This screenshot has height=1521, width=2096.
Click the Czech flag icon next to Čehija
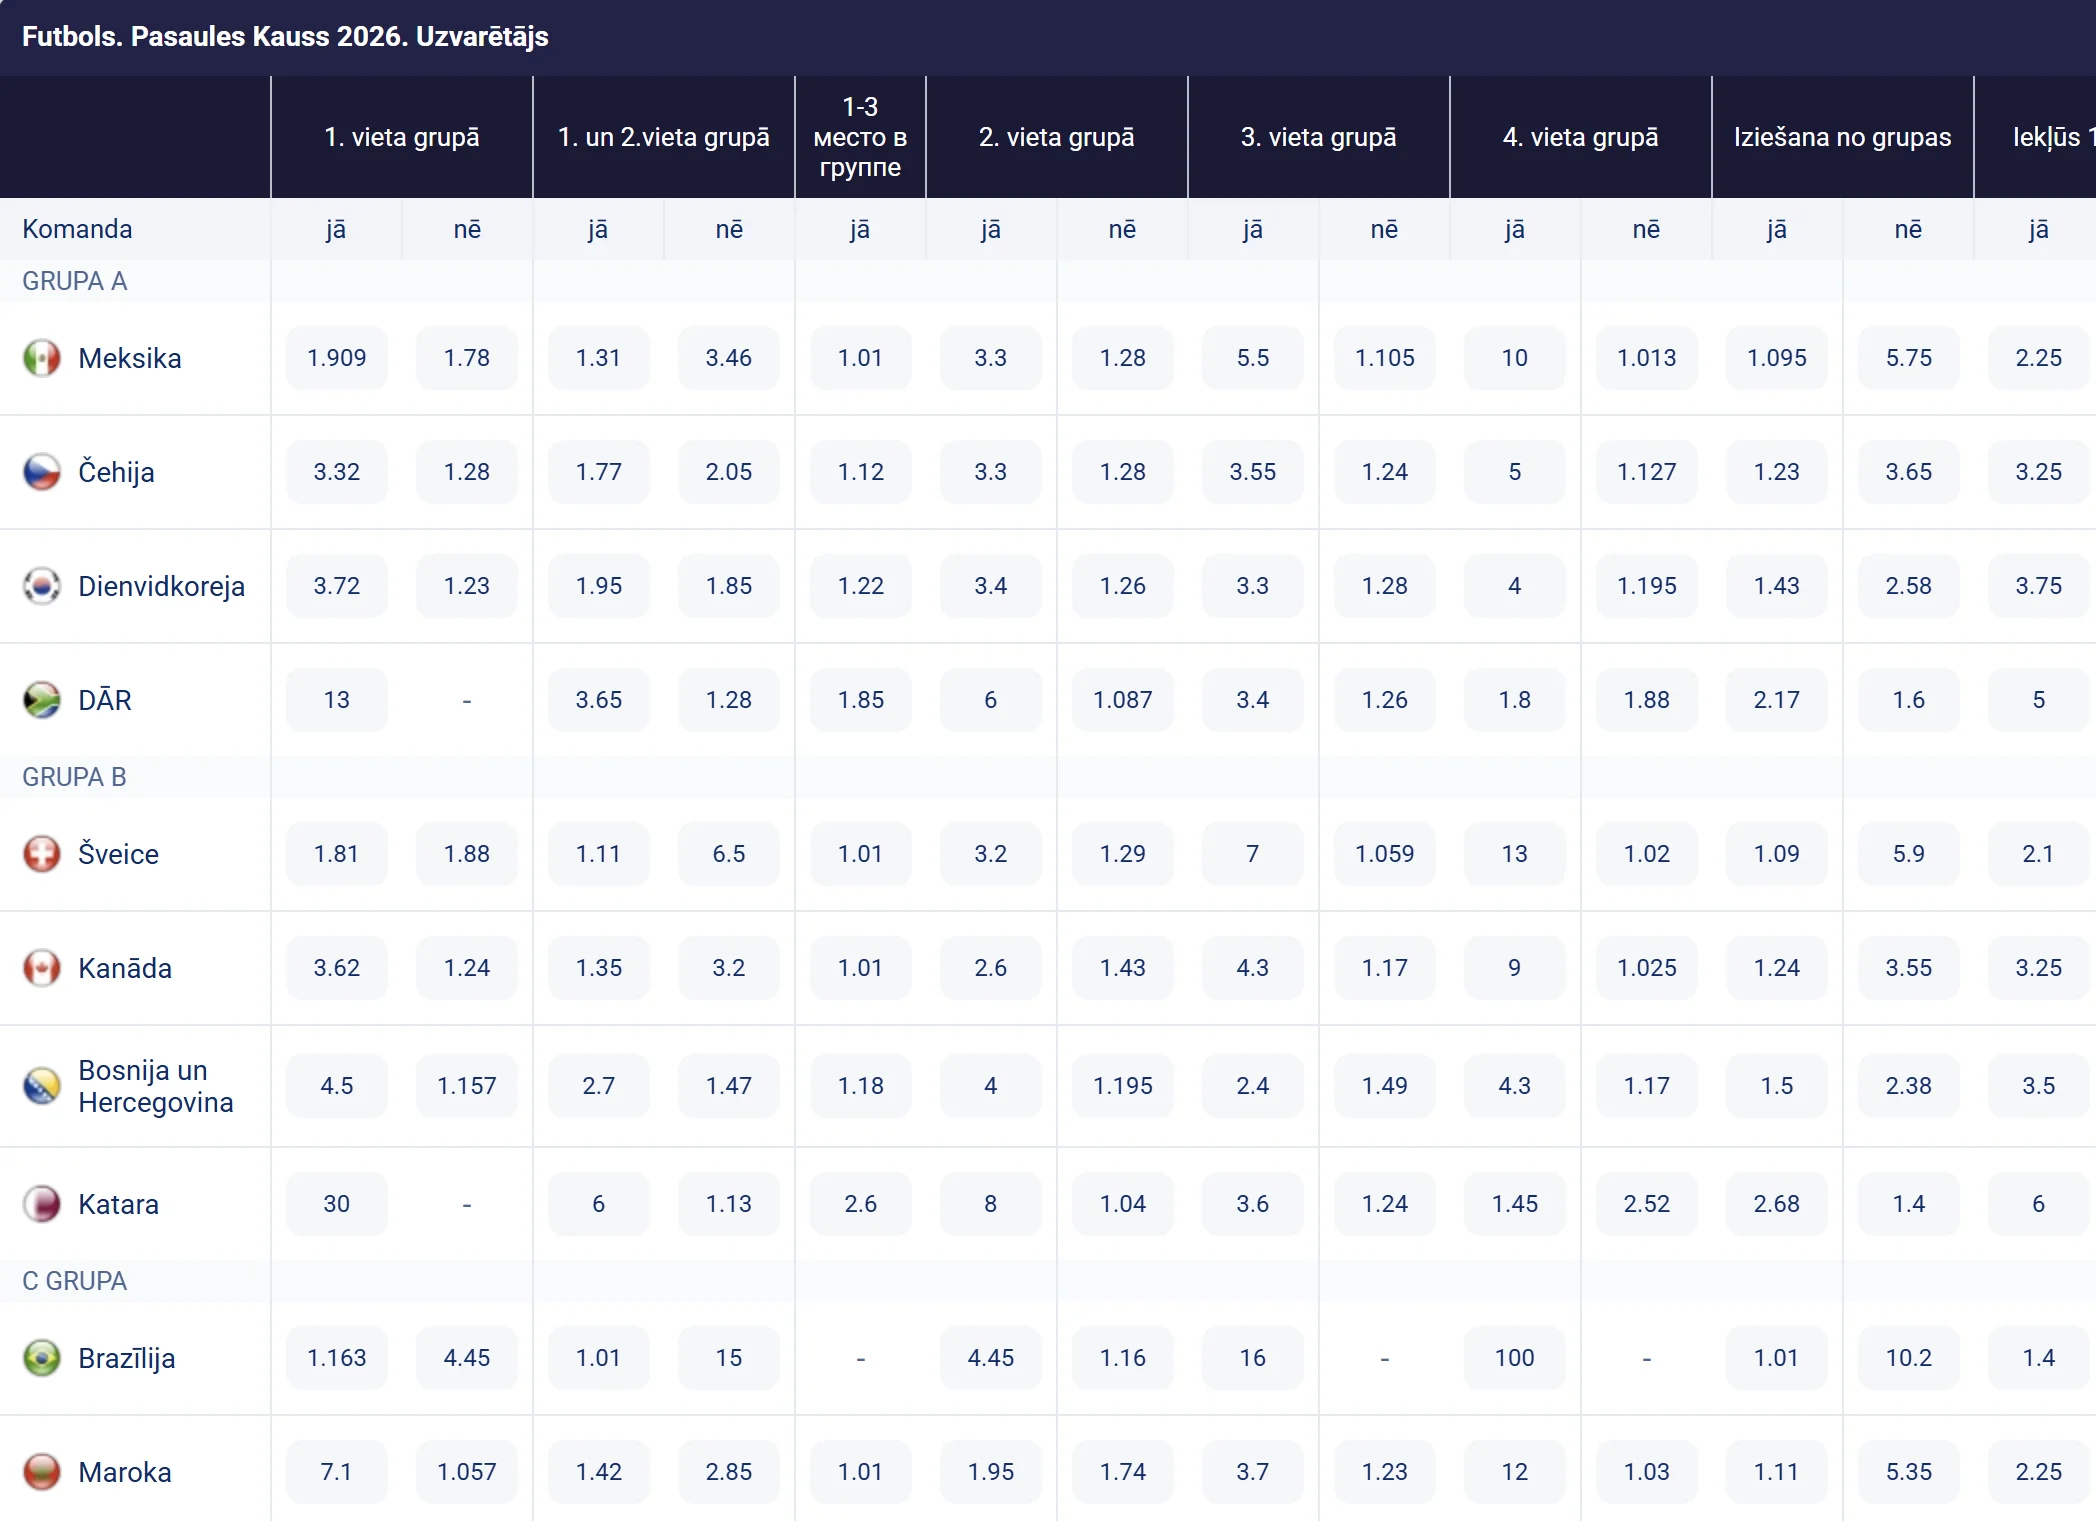(42, 472)
